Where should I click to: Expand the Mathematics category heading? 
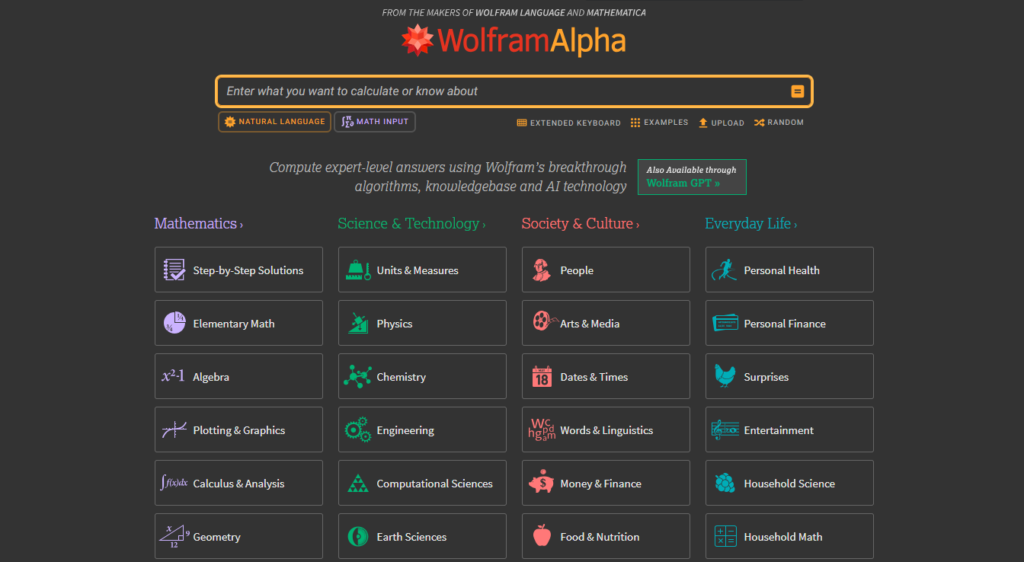pos(199,223)
